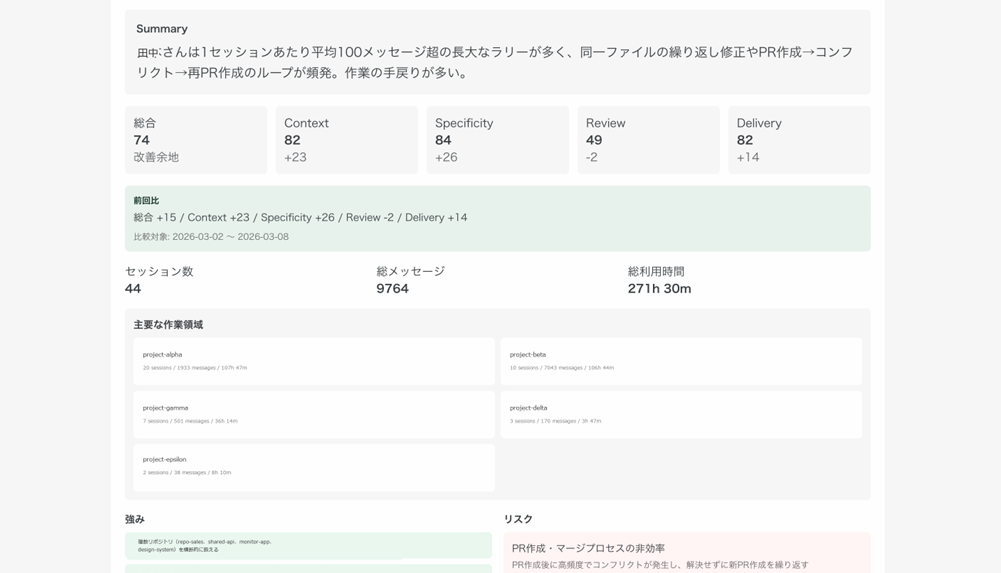Select the Delivery score card
The height and width of the screenshot is (573, 1001).
tap(798, 140)
